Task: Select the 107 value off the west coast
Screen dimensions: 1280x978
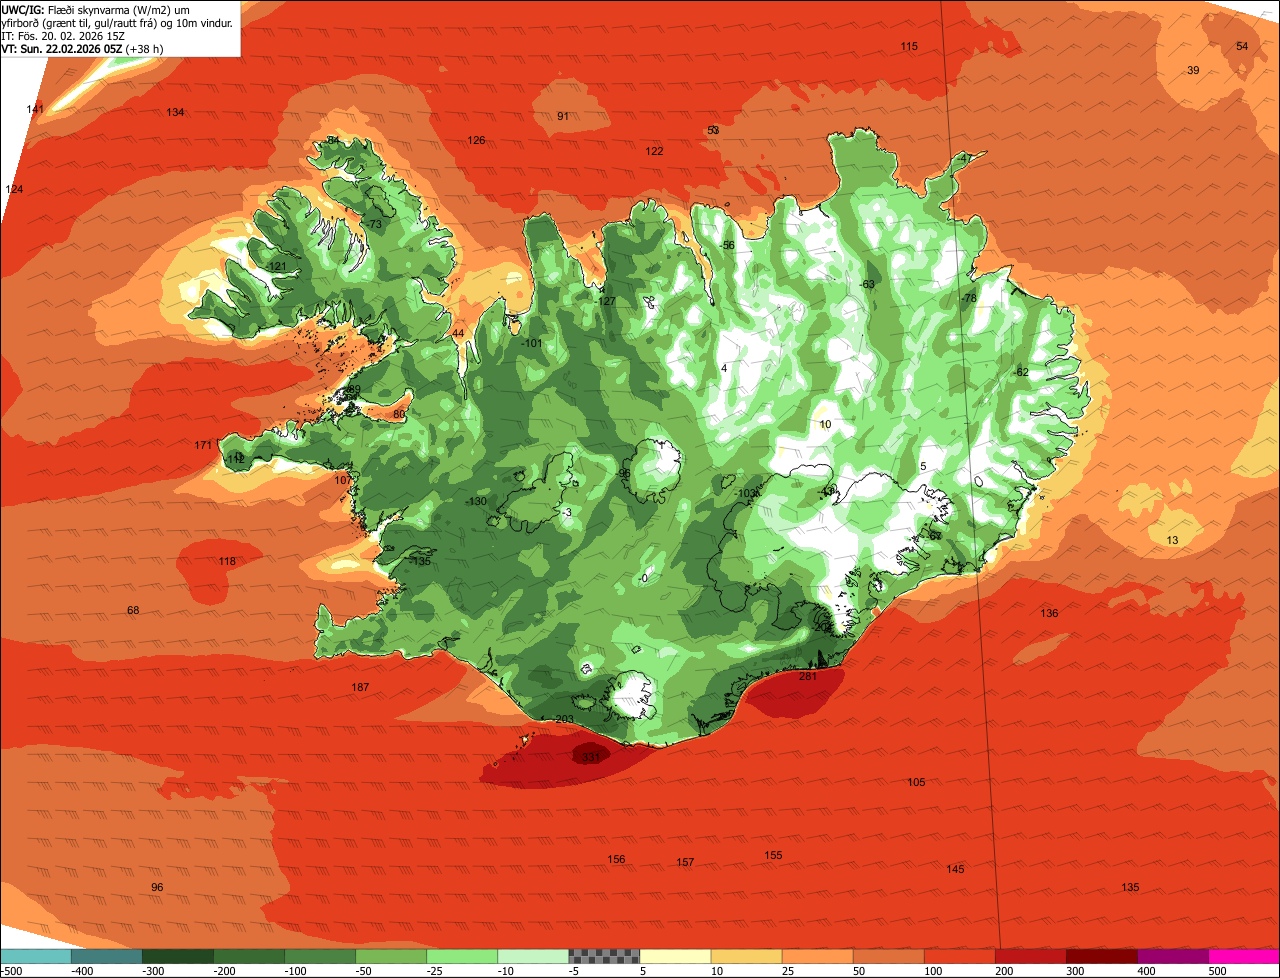Action: [x=343, y=480]
